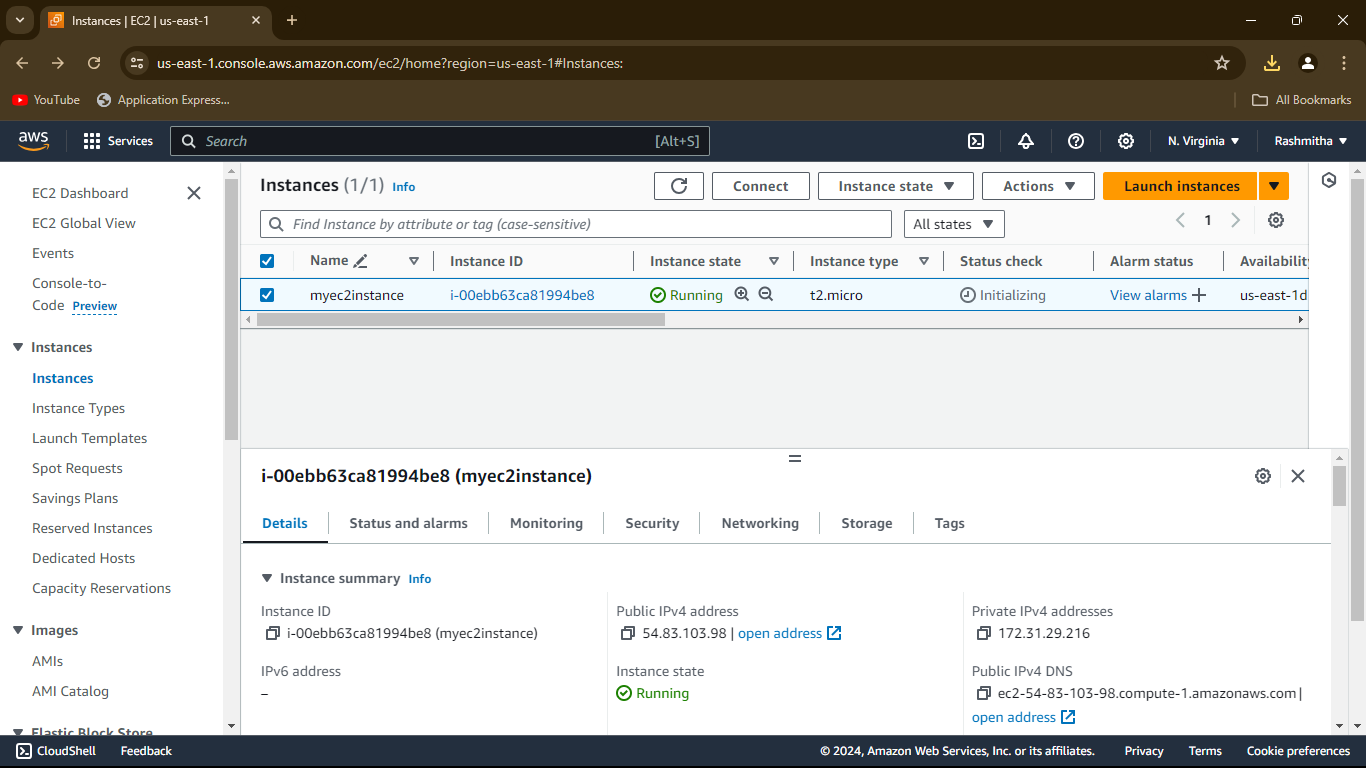
Task: Open Chrome downloads icon
Action: (1272, 63)
